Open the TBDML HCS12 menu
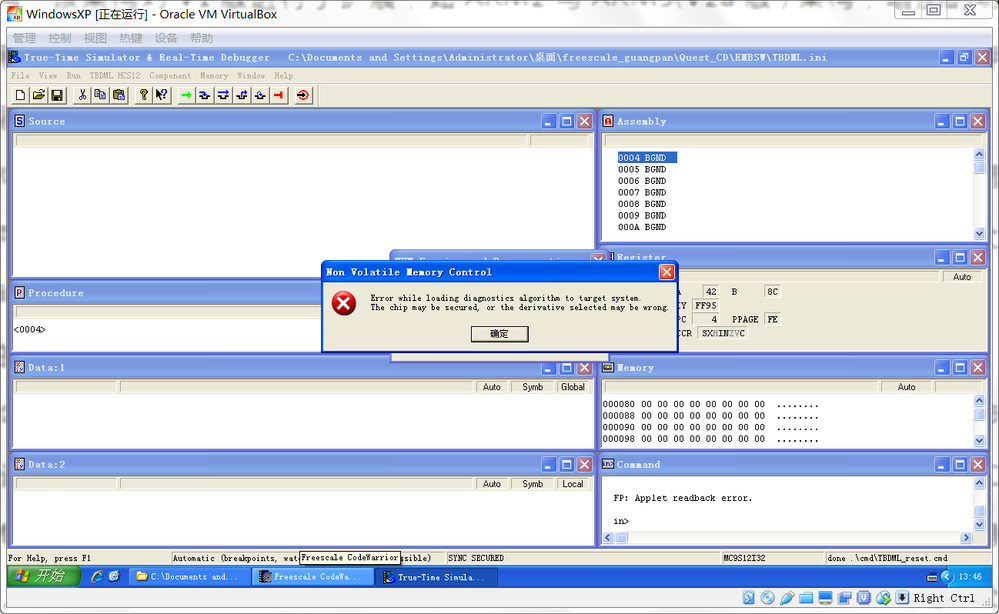The height and width of the screenshot is (614, 999). [x=115, y=75]
